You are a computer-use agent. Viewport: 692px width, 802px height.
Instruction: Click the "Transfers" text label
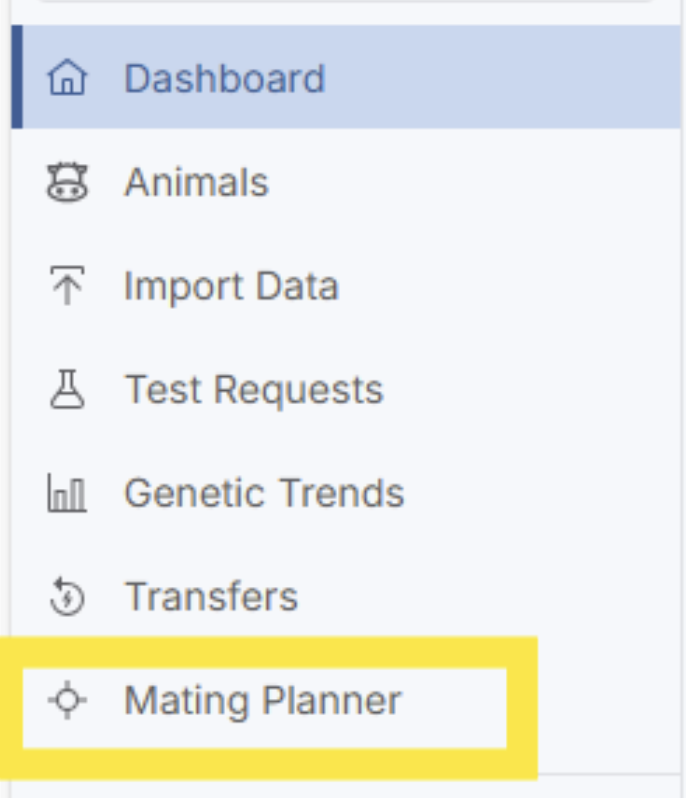[211, 598]
